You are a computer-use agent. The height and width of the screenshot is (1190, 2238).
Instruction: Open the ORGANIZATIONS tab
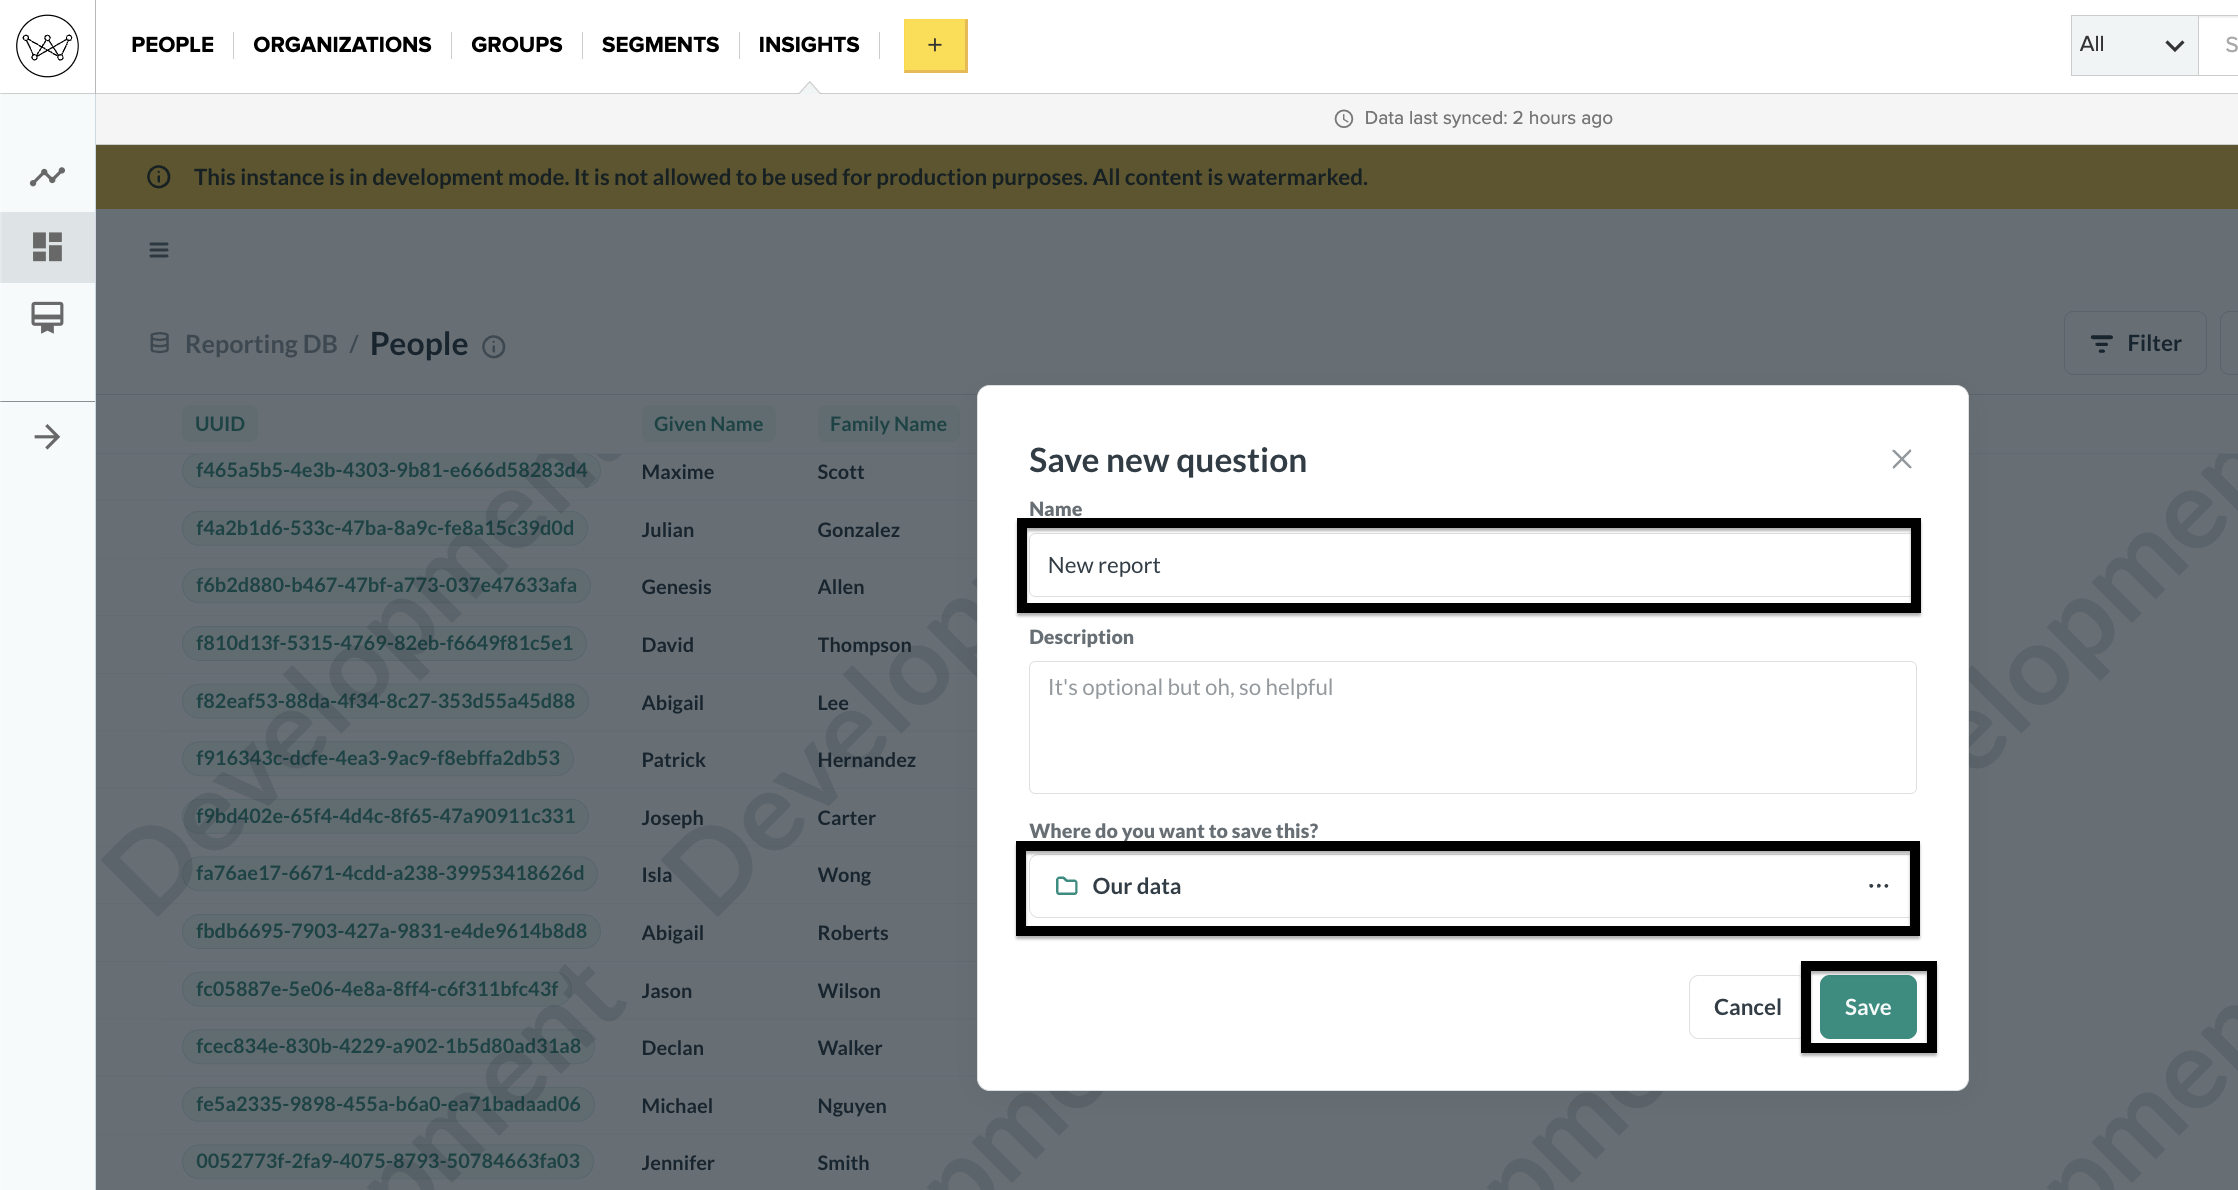click(x=342, y=45)
